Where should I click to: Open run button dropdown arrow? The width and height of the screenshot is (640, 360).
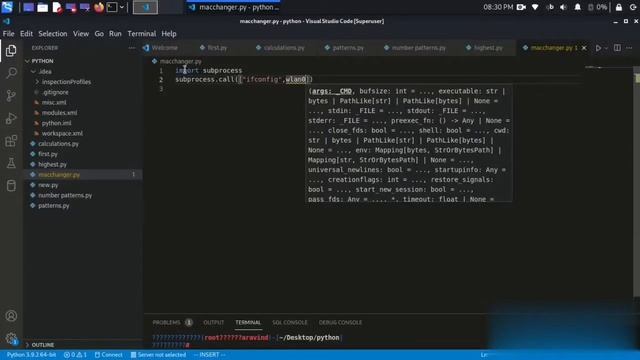pyautogui.click(x=606, y=48)
